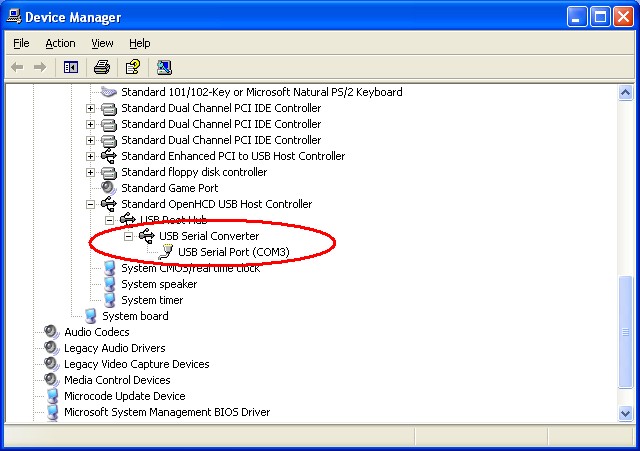Click the OpenHCD USB Host Controller icon
640x451 pixels.
pos(109,204)
